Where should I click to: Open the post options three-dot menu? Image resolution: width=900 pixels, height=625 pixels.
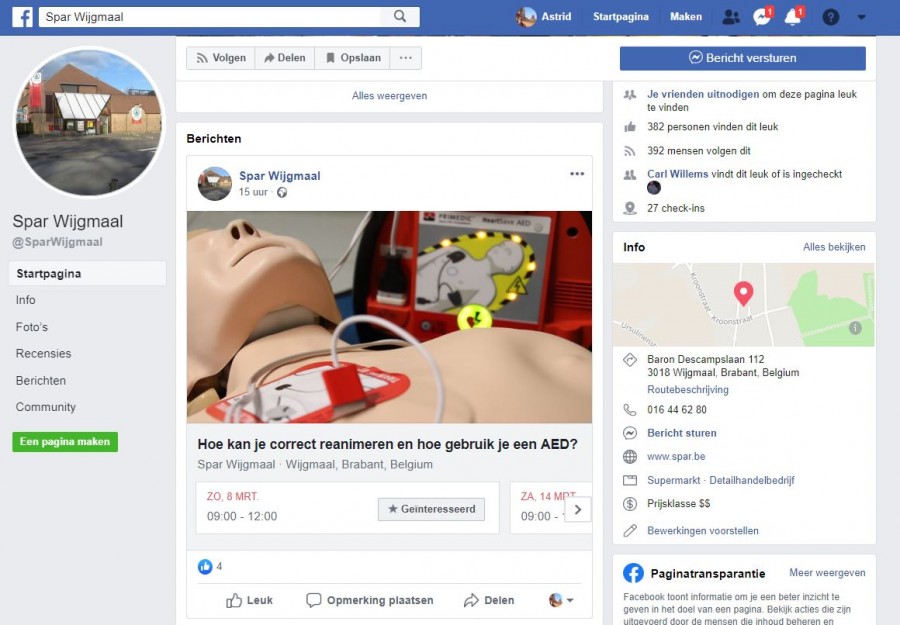point(577,174)
